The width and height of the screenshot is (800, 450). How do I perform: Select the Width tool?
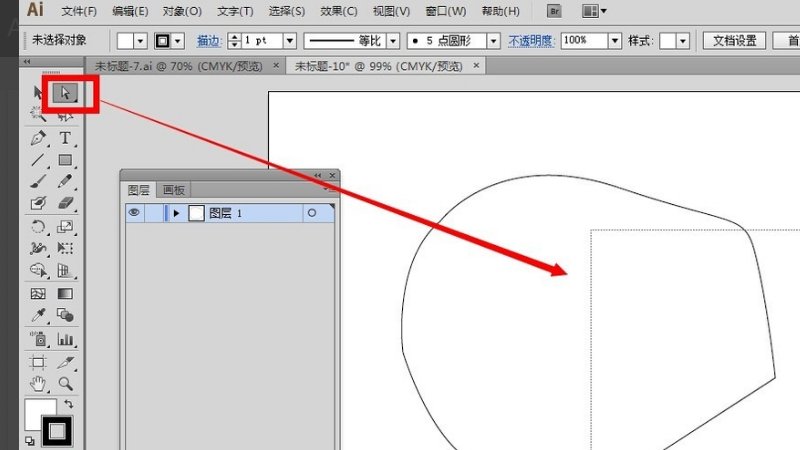38,248
